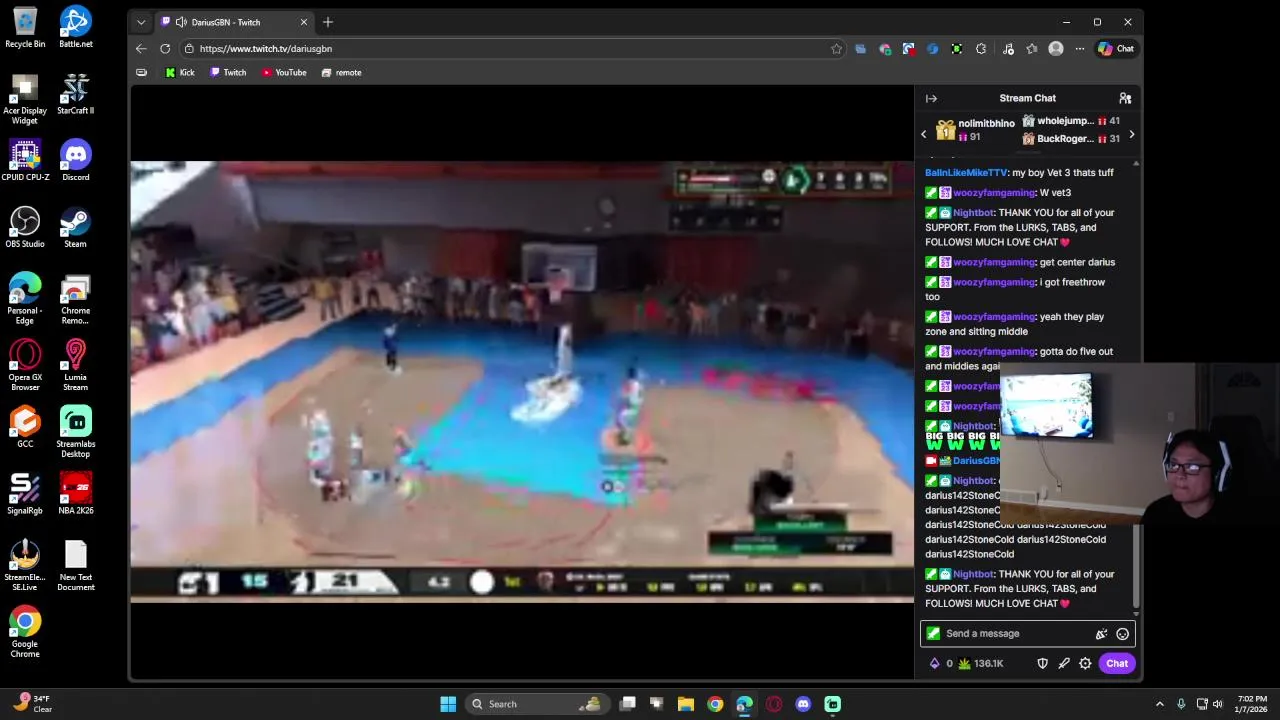Open Edge profile avatar

click(x=1056, y=48)
